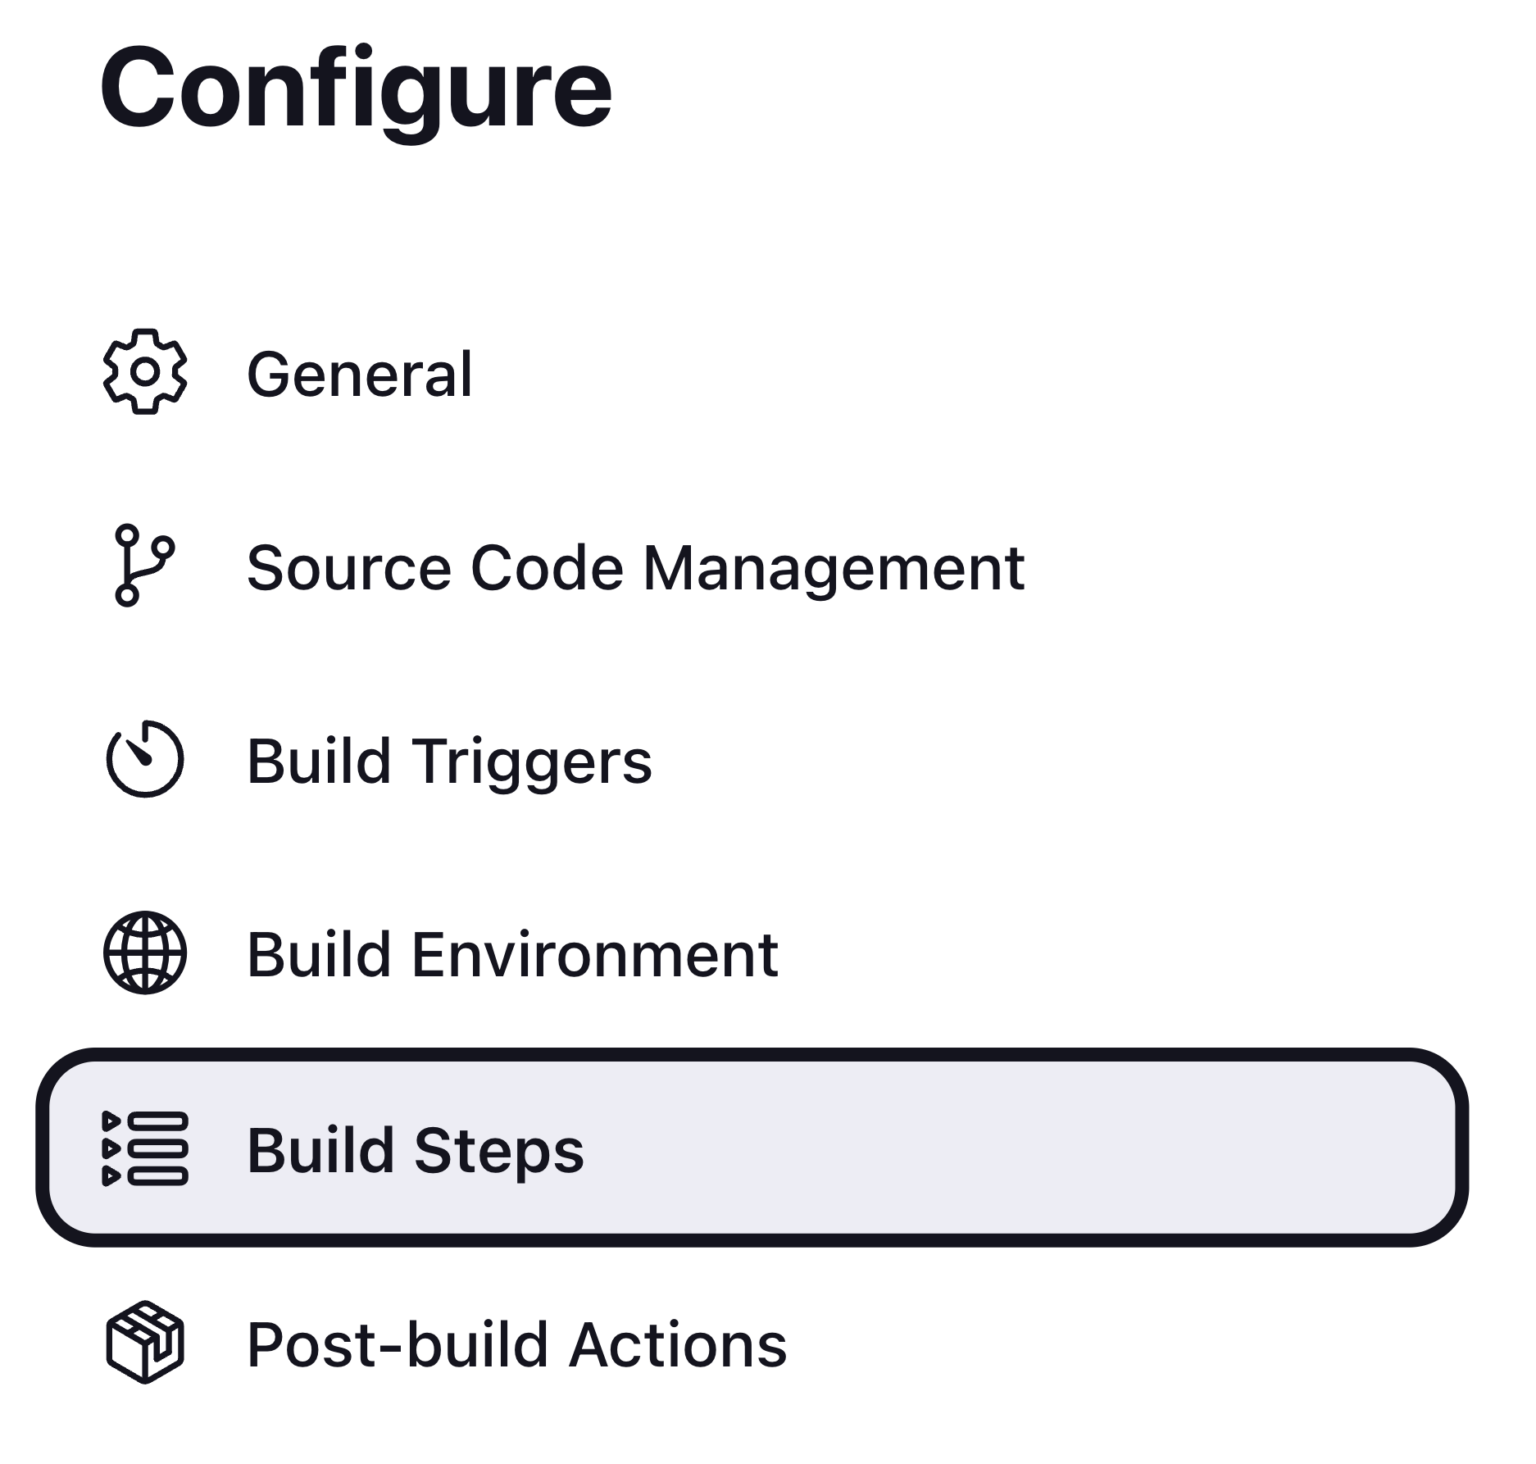Open the Build Environment section
Screen dimensions: 1536x1464
[513, 953]
